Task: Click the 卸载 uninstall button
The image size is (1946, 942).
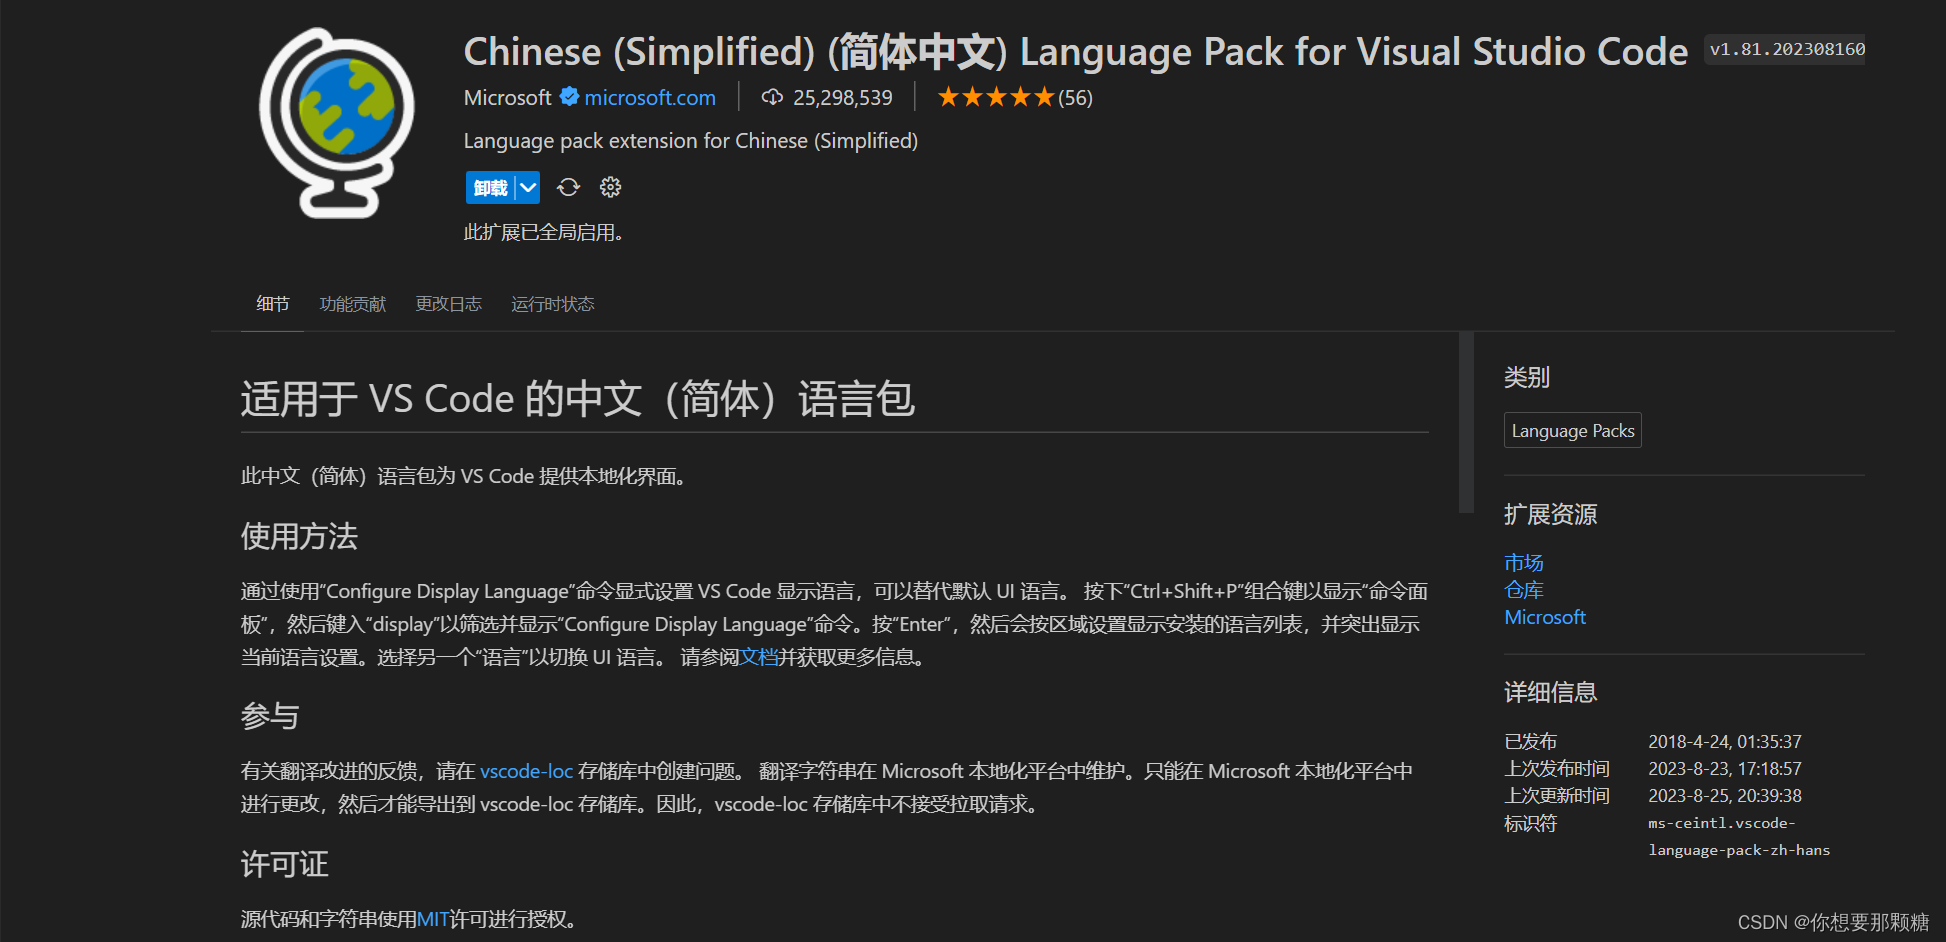Action: click(490, 188)
